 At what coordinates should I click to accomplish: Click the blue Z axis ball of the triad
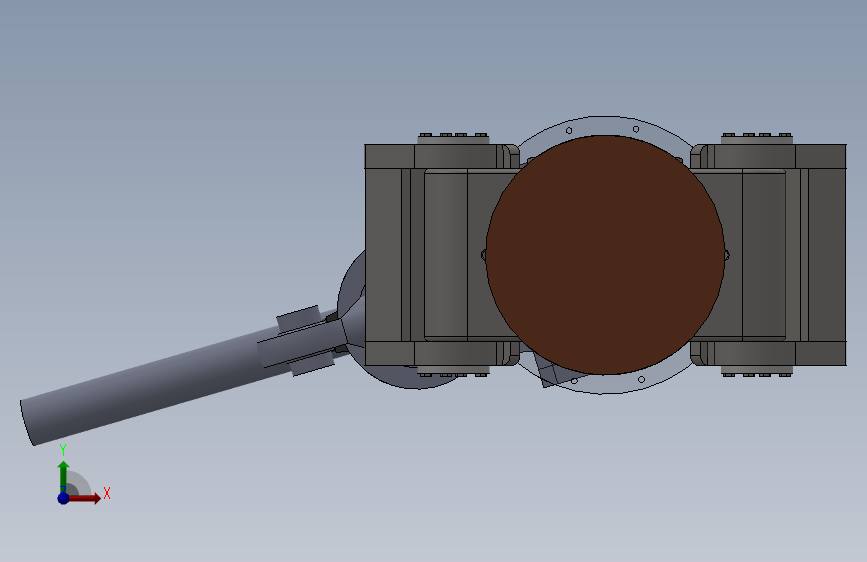coord(63,498)
